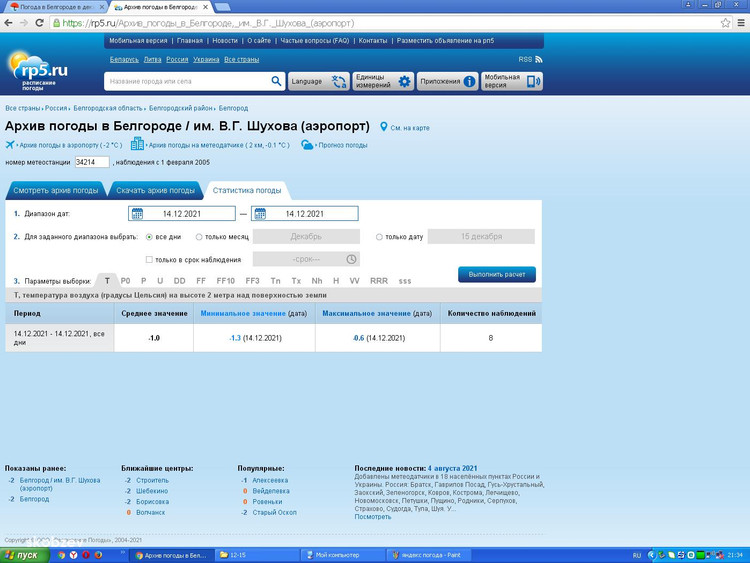Viewport: 750px width, 563px height.
Task: Open start date calendar icon
Action: tap(137, 213)
